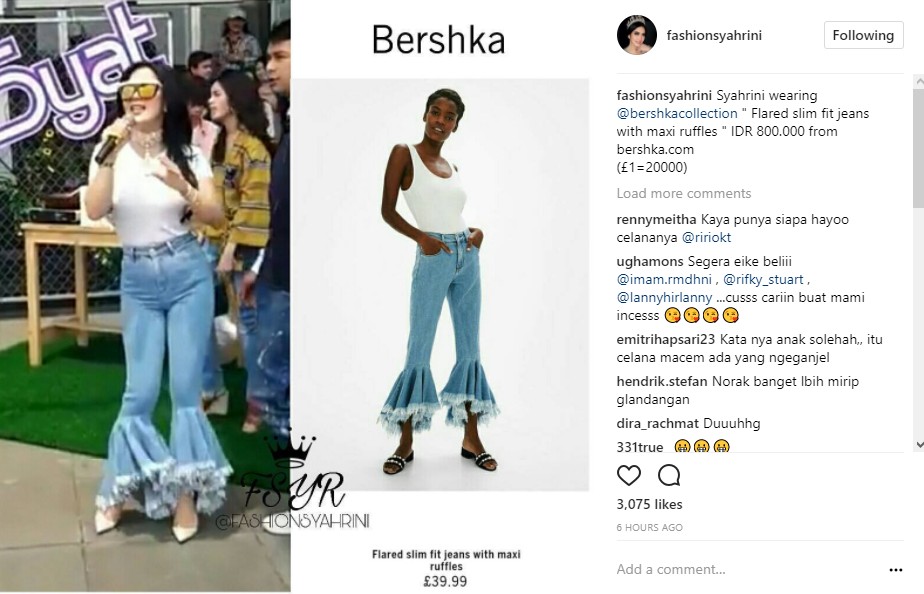Open the @lannyhirlanny mention
Screen dimensions: 924x594
[664, 298]
